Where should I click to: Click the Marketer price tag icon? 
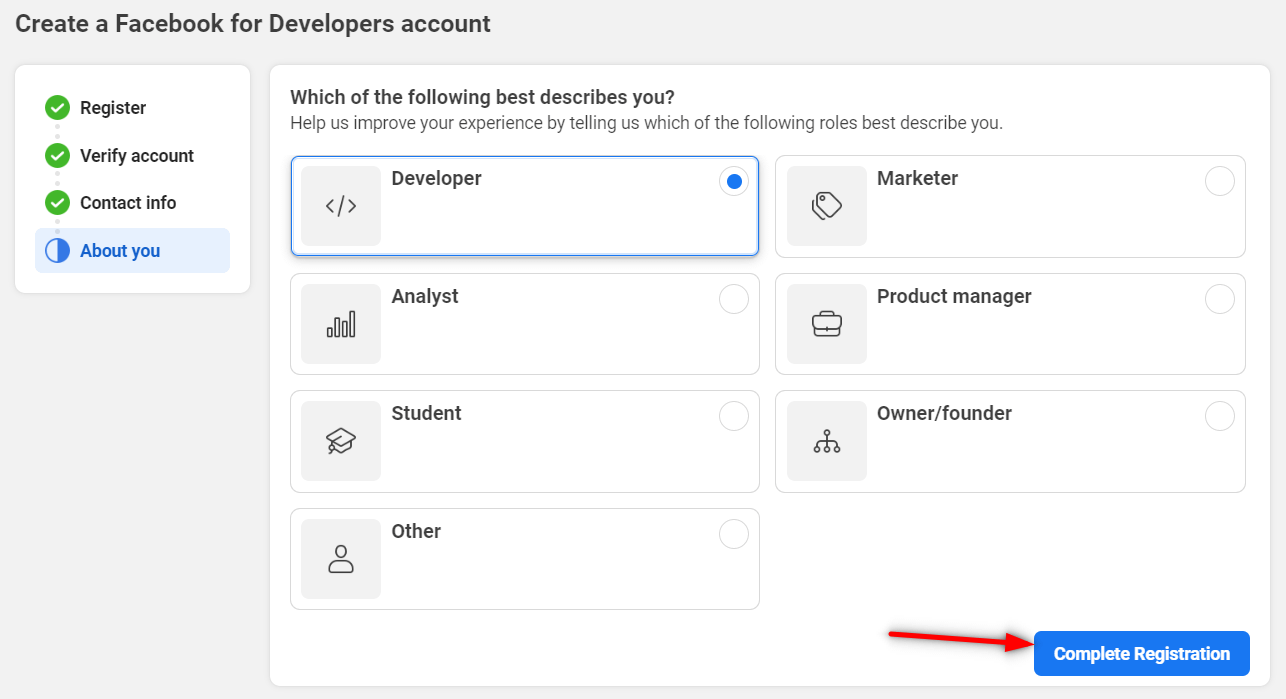pyautogui.click(x=827, y=206)
